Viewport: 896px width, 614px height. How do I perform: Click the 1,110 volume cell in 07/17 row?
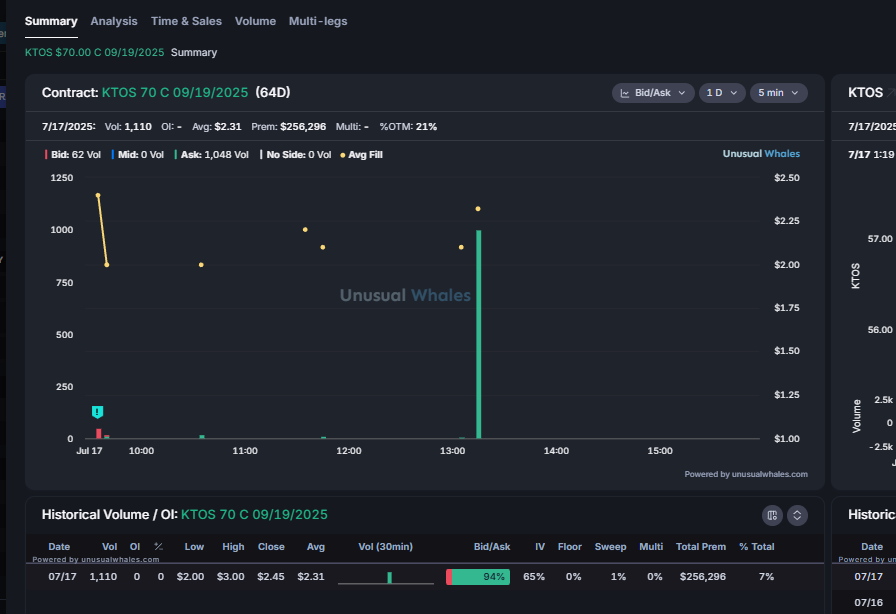[103, 576]
